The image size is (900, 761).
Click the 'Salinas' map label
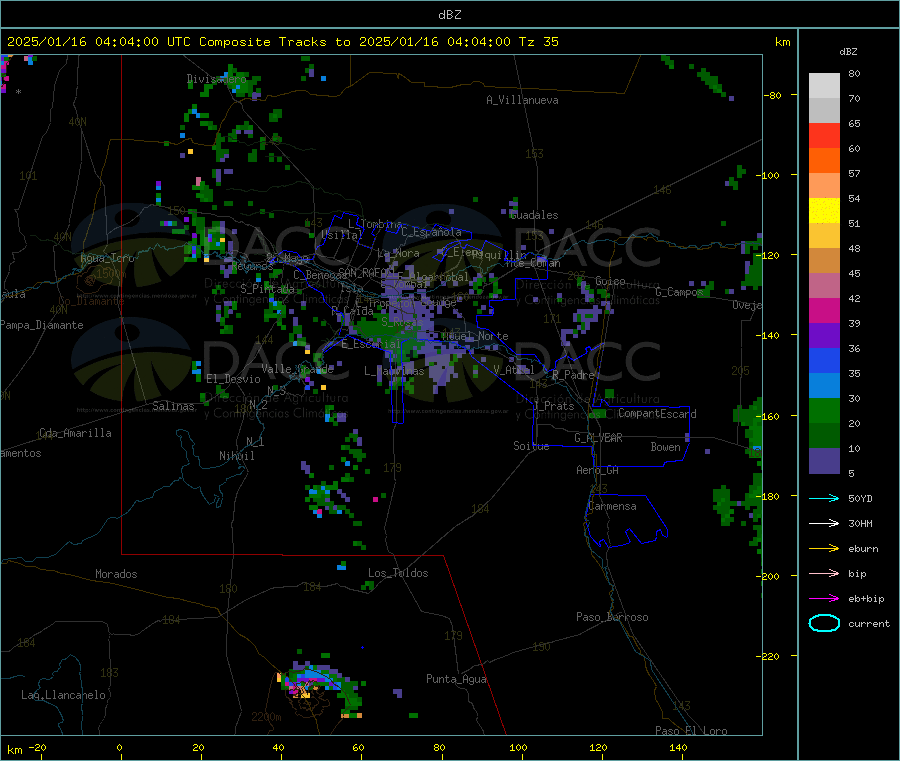173,406
